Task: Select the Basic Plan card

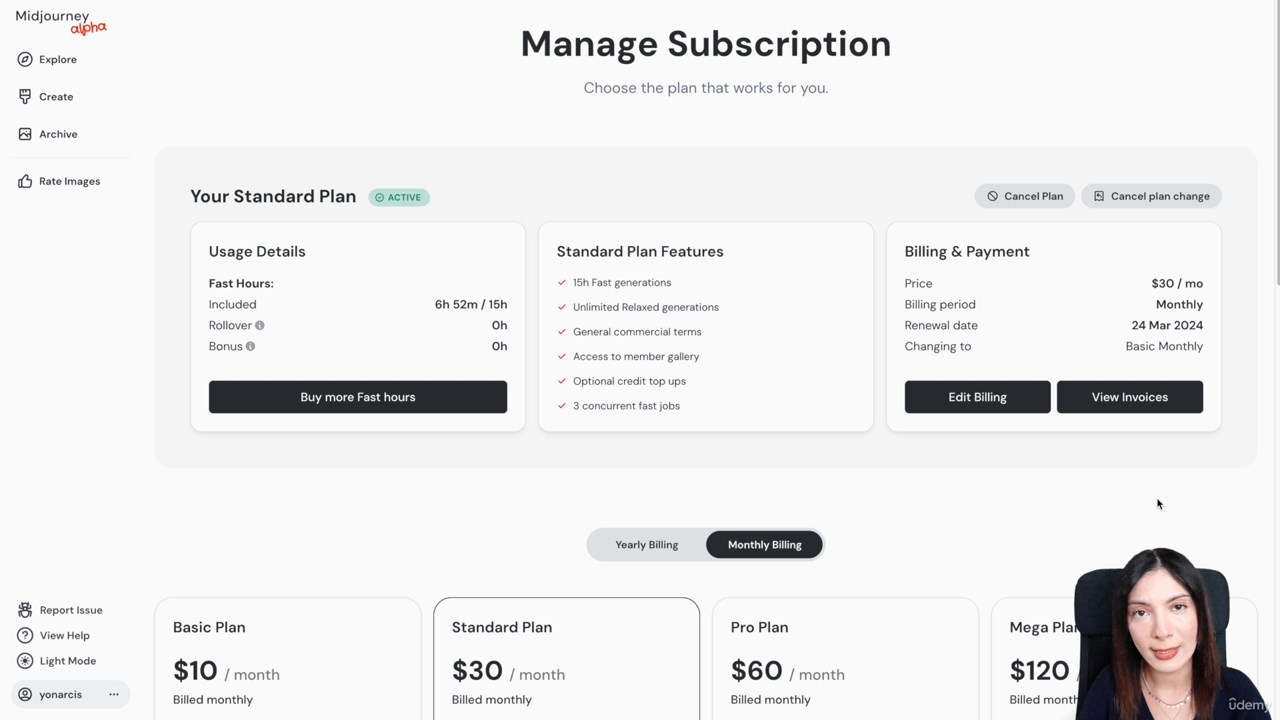Action: (x=288, y=659)
